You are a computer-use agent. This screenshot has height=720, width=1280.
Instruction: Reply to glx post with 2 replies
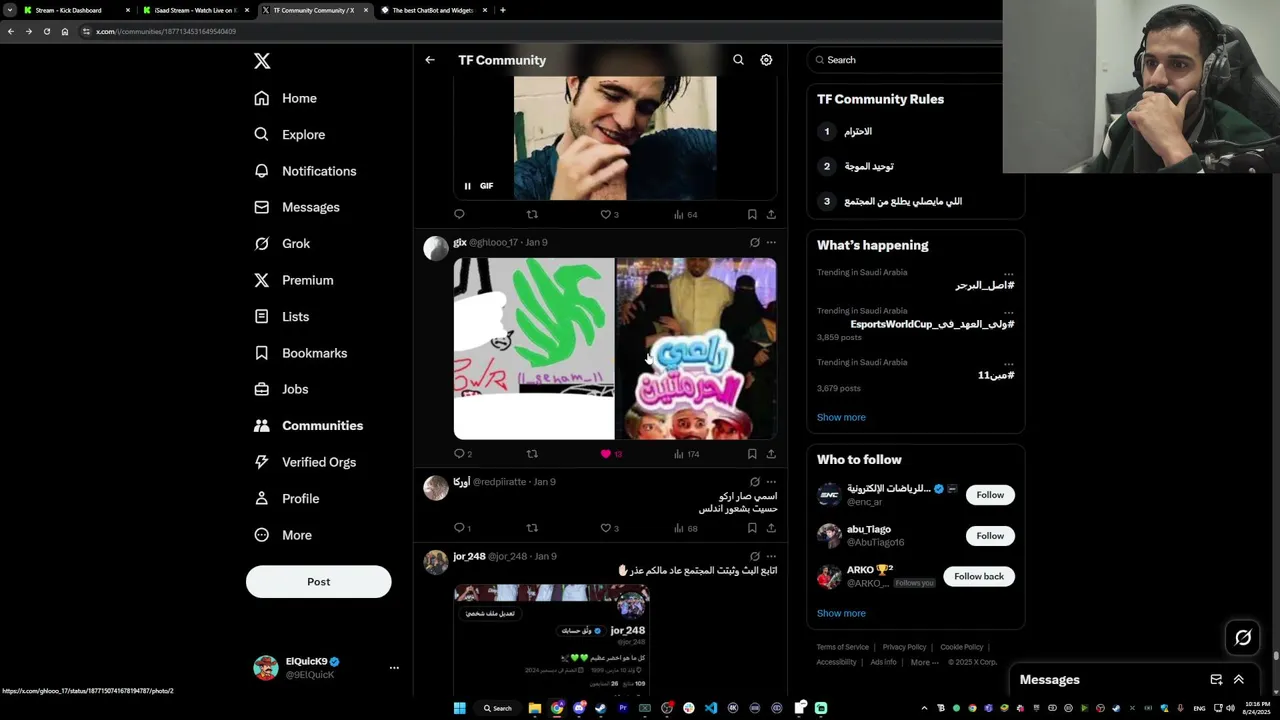pyautogui.click(x=462, y=454)
